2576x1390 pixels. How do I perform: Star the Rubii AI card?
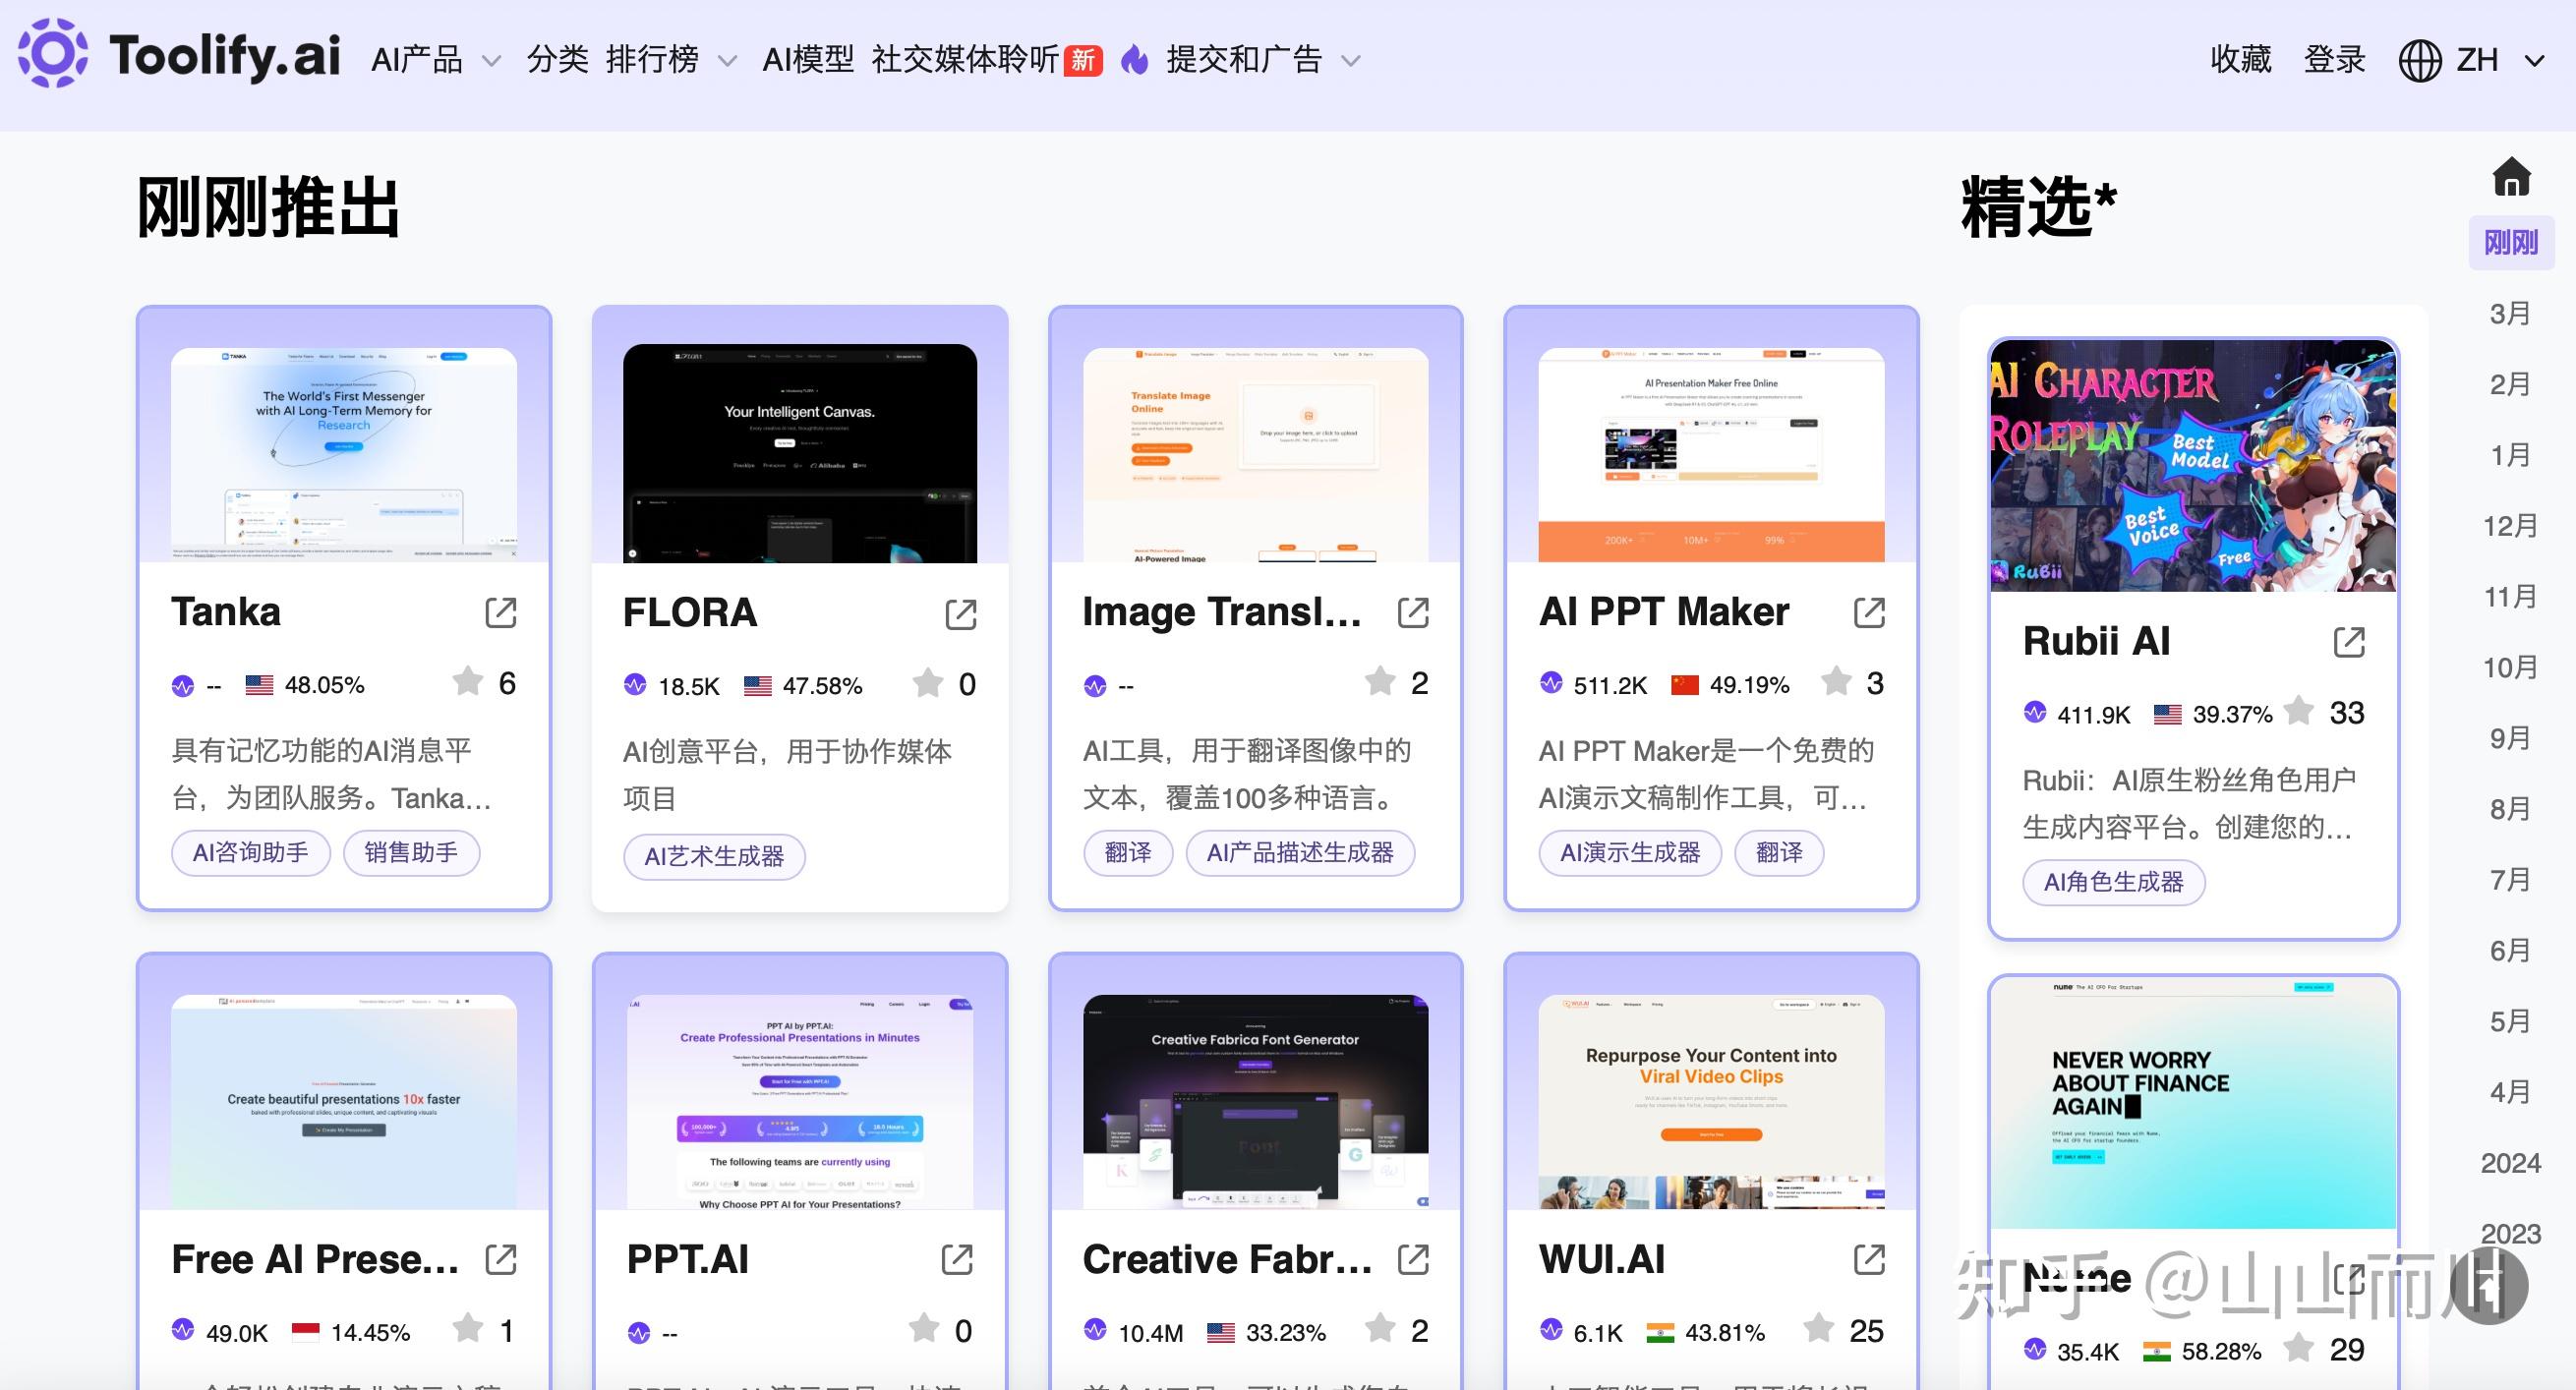[x=2298, y=711]
